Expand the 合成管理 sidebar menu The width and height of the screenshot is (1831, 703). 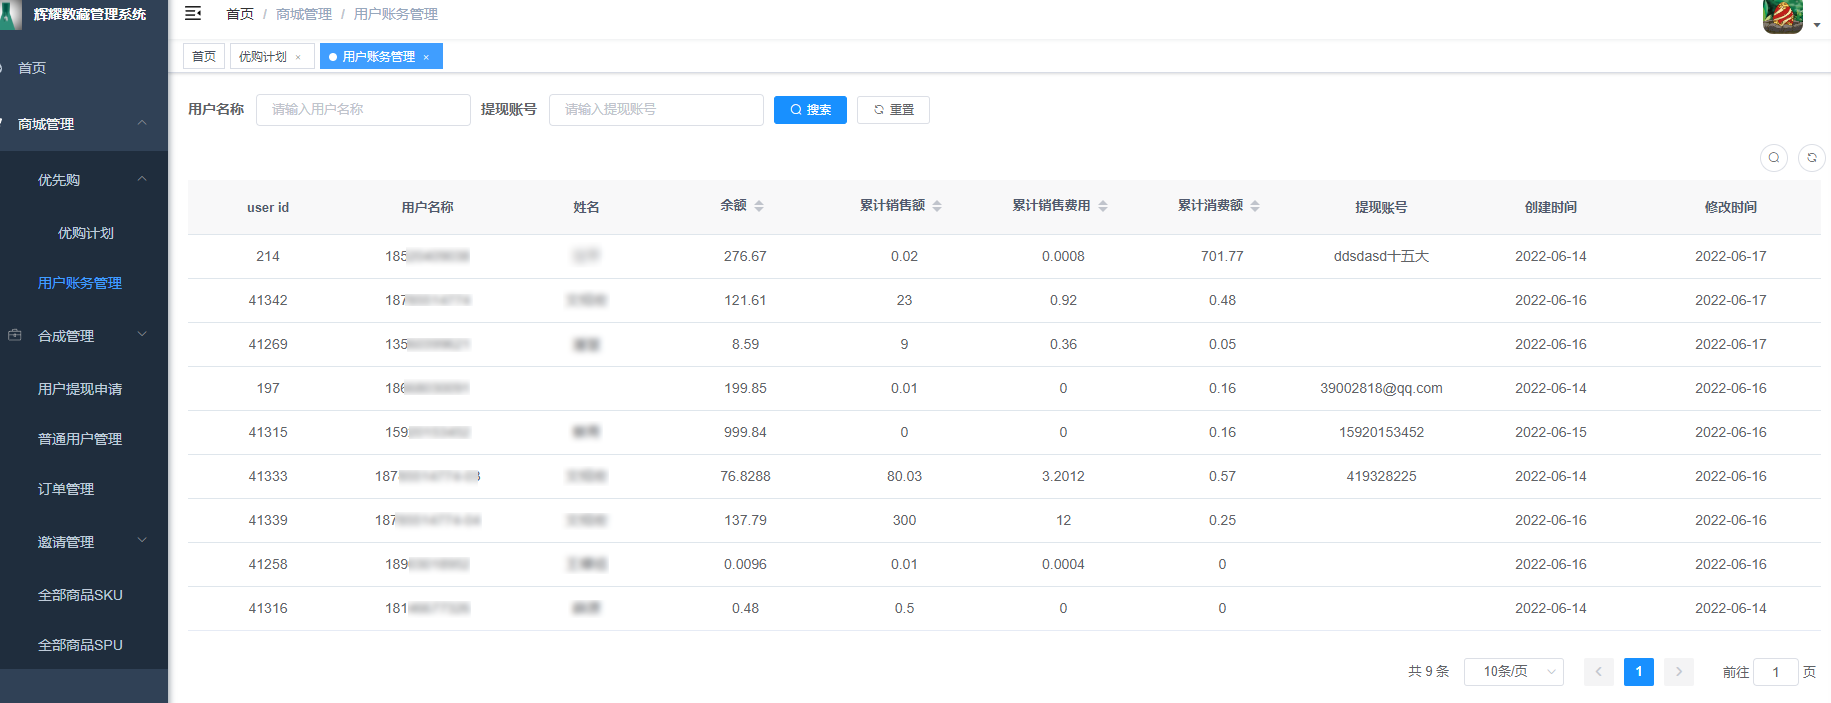click(84, 336)
